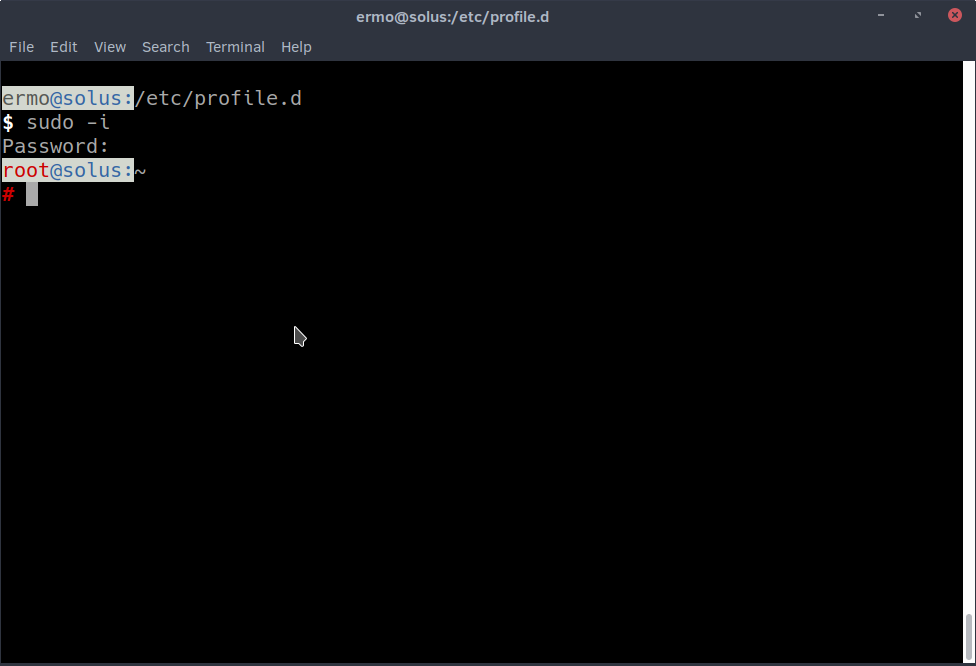Open the Edit menu
The width and height of the screenshot is (976, 666).
(63, 47)
